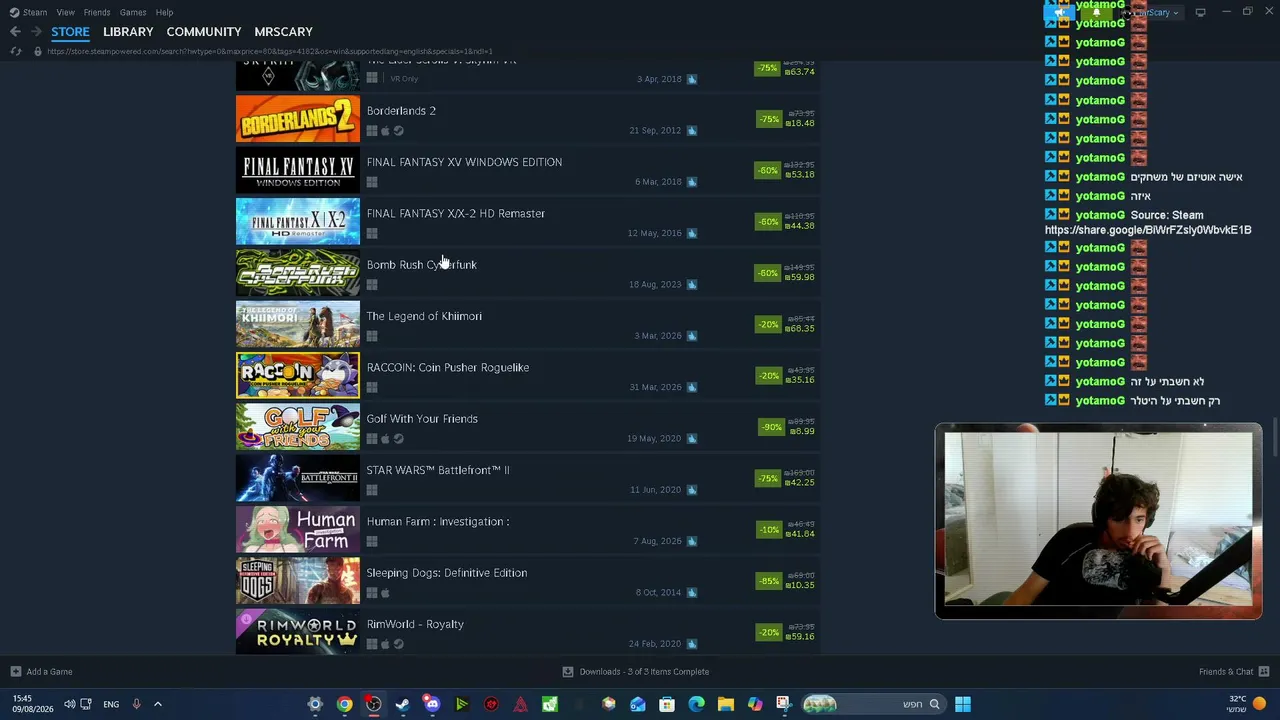Viewport: 1280px width, 720px height.
Task: Click the -90% discount on Golf With Your Friends
Action: pos(770,427)
